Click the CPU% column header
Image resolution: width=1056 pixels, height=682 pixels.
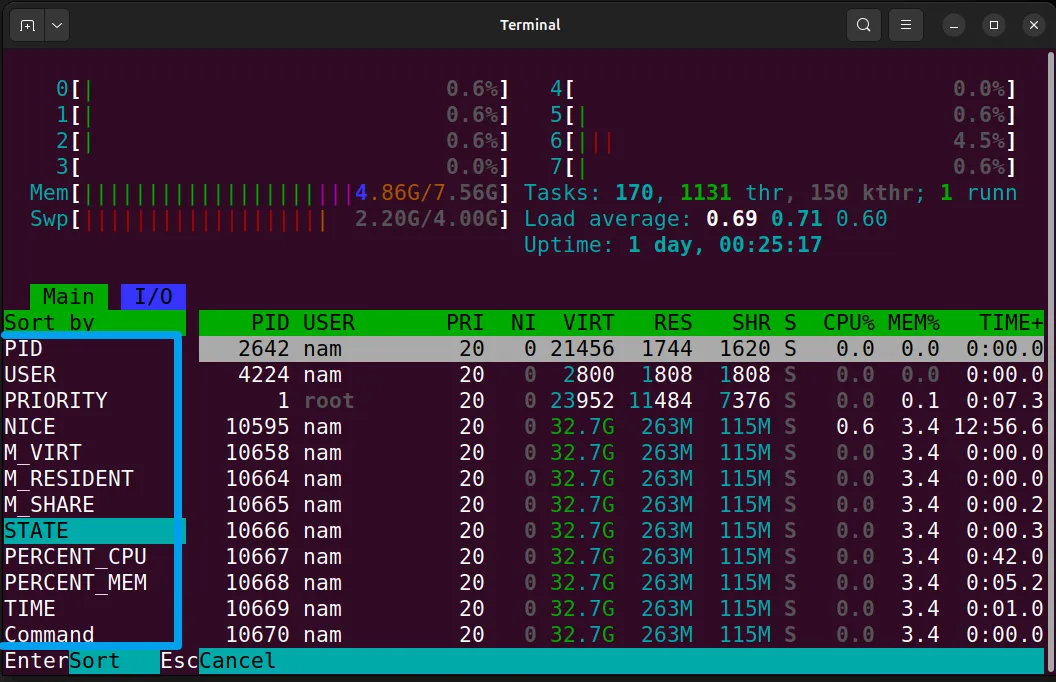849,322
